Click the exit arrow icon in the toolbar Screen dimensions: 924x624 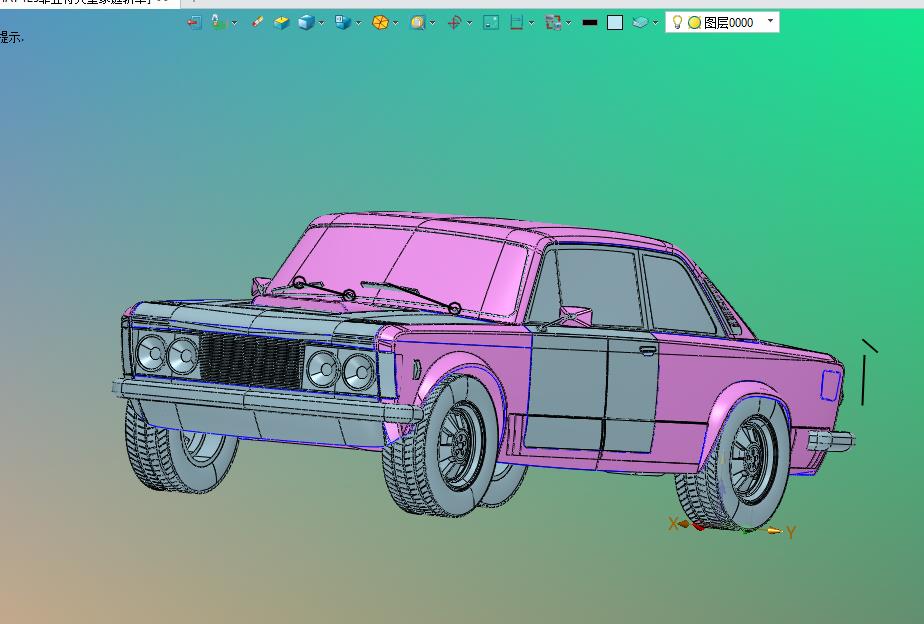pos(194,23)
